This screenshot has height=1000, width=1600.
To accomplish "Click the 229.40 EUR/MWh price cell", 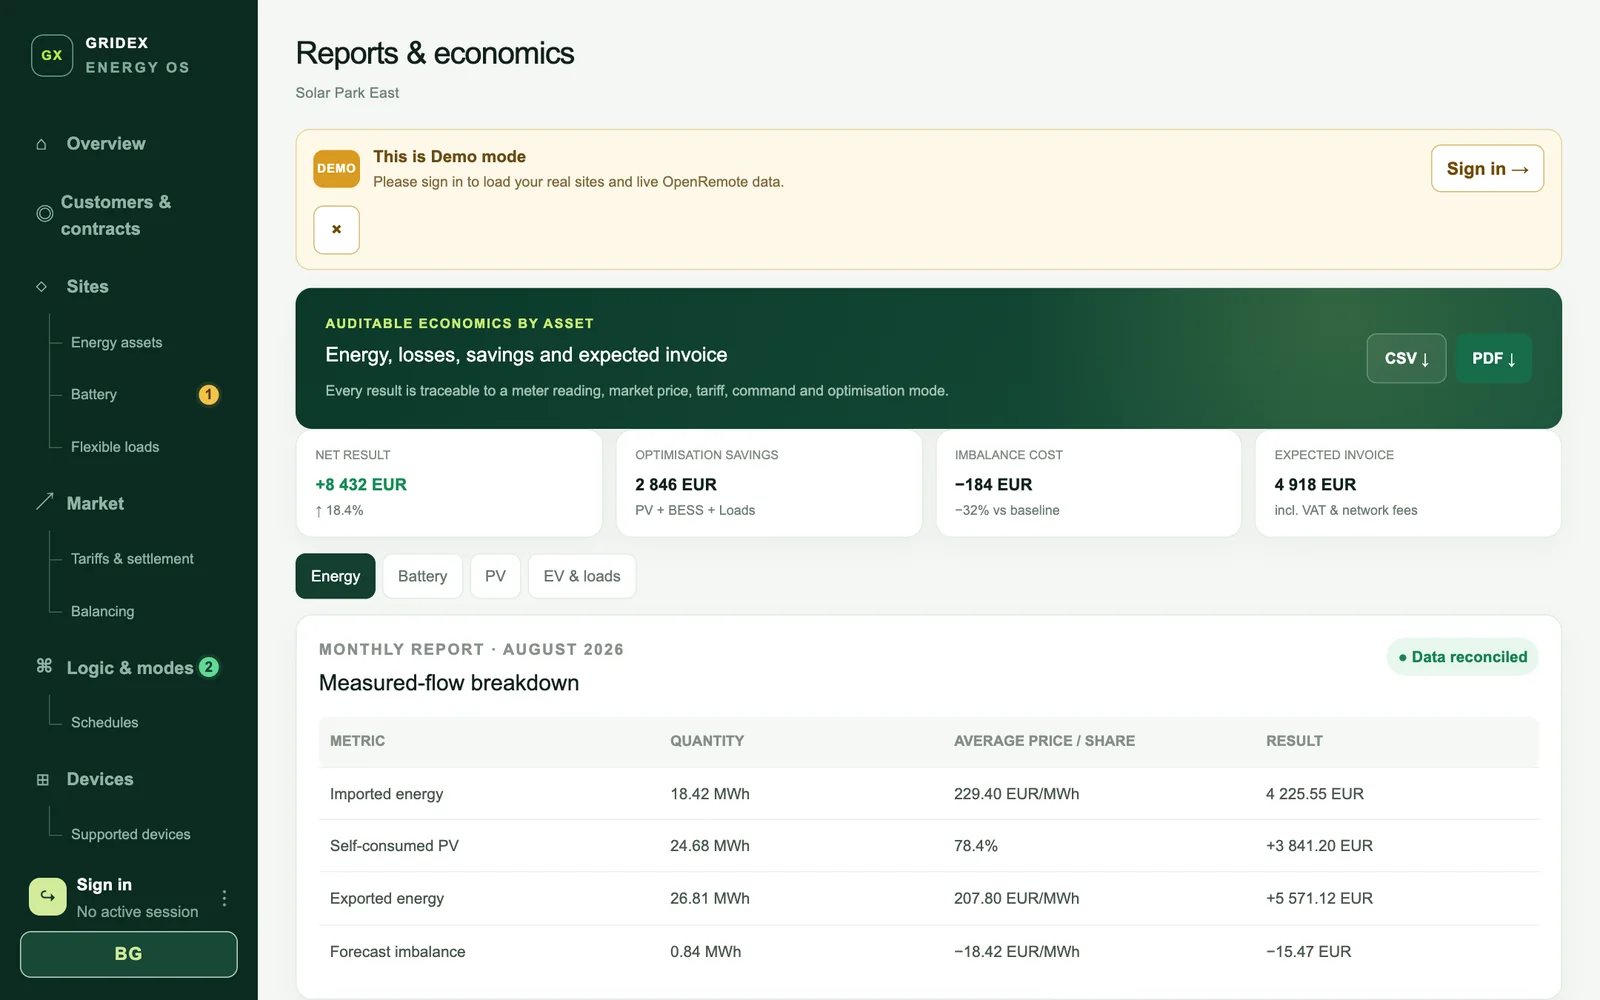I will (x=1016, y=794).
